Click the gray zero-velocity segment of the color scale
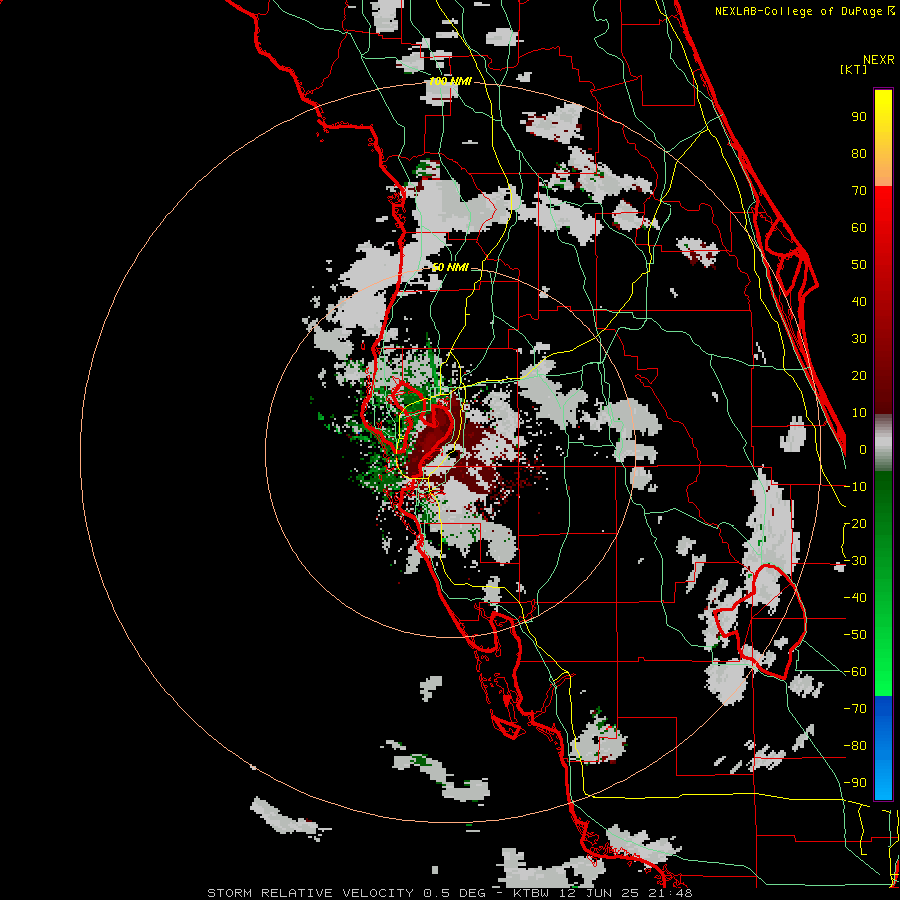Screen dimensions: 900x900 point(883,442)
